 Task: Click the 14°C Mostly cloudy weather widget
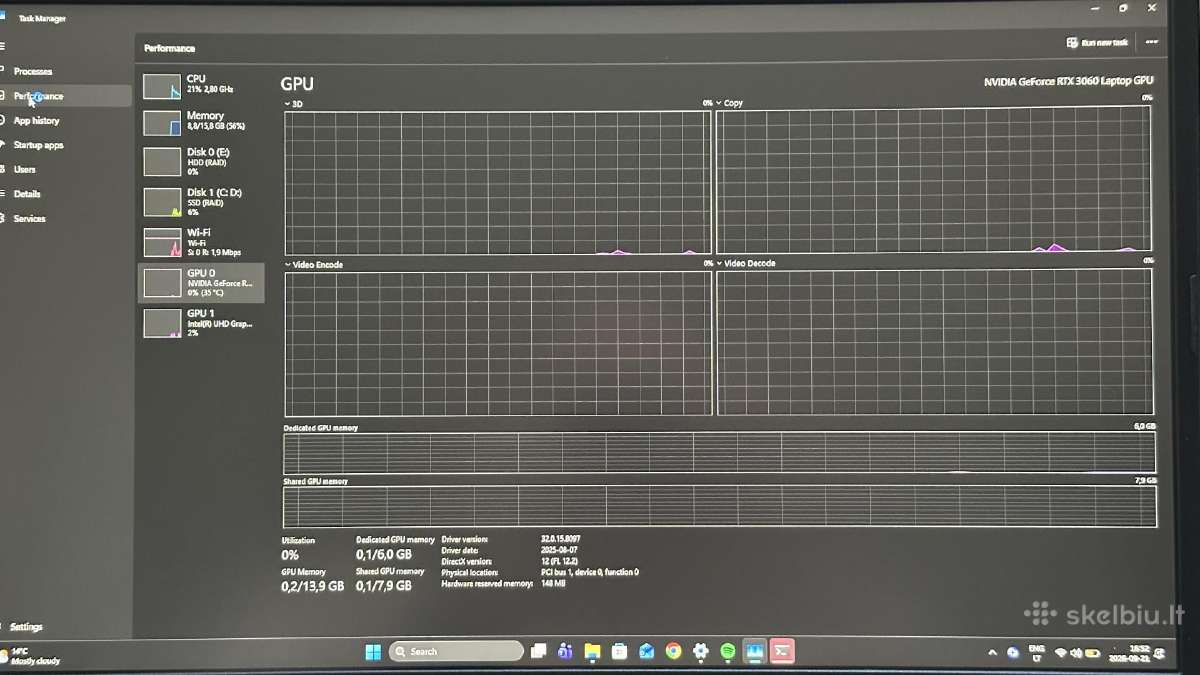33,656
